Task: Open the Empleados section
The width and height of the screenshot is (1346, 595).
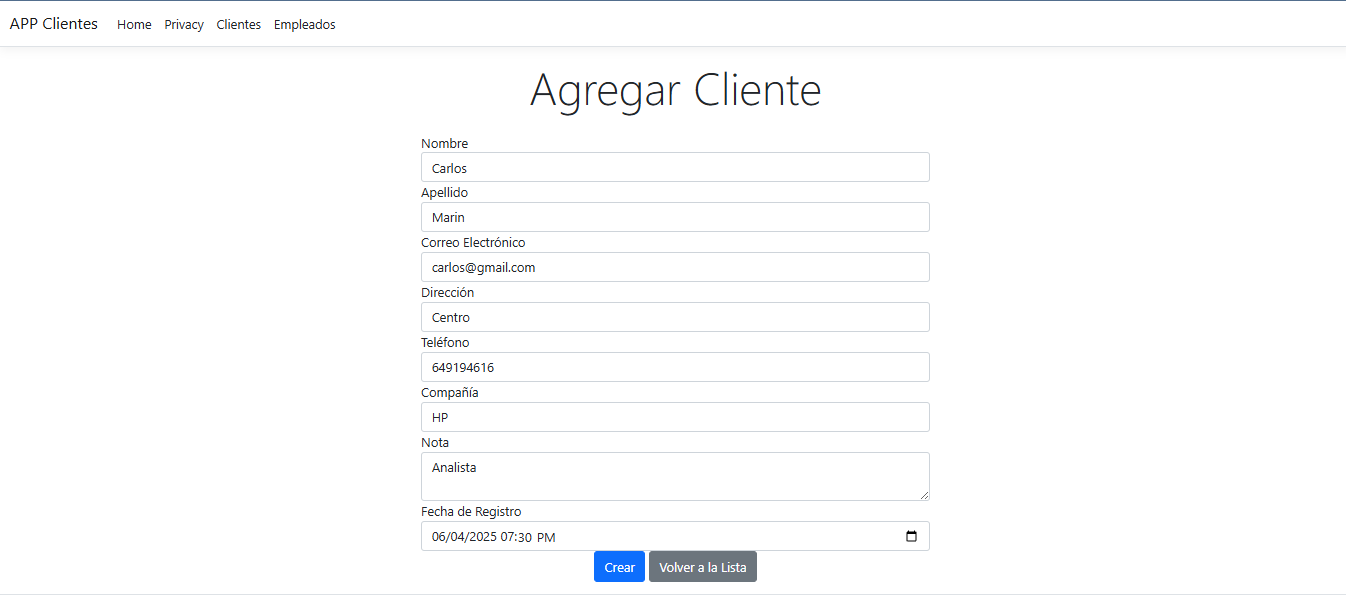Action: tap(304, 24)
